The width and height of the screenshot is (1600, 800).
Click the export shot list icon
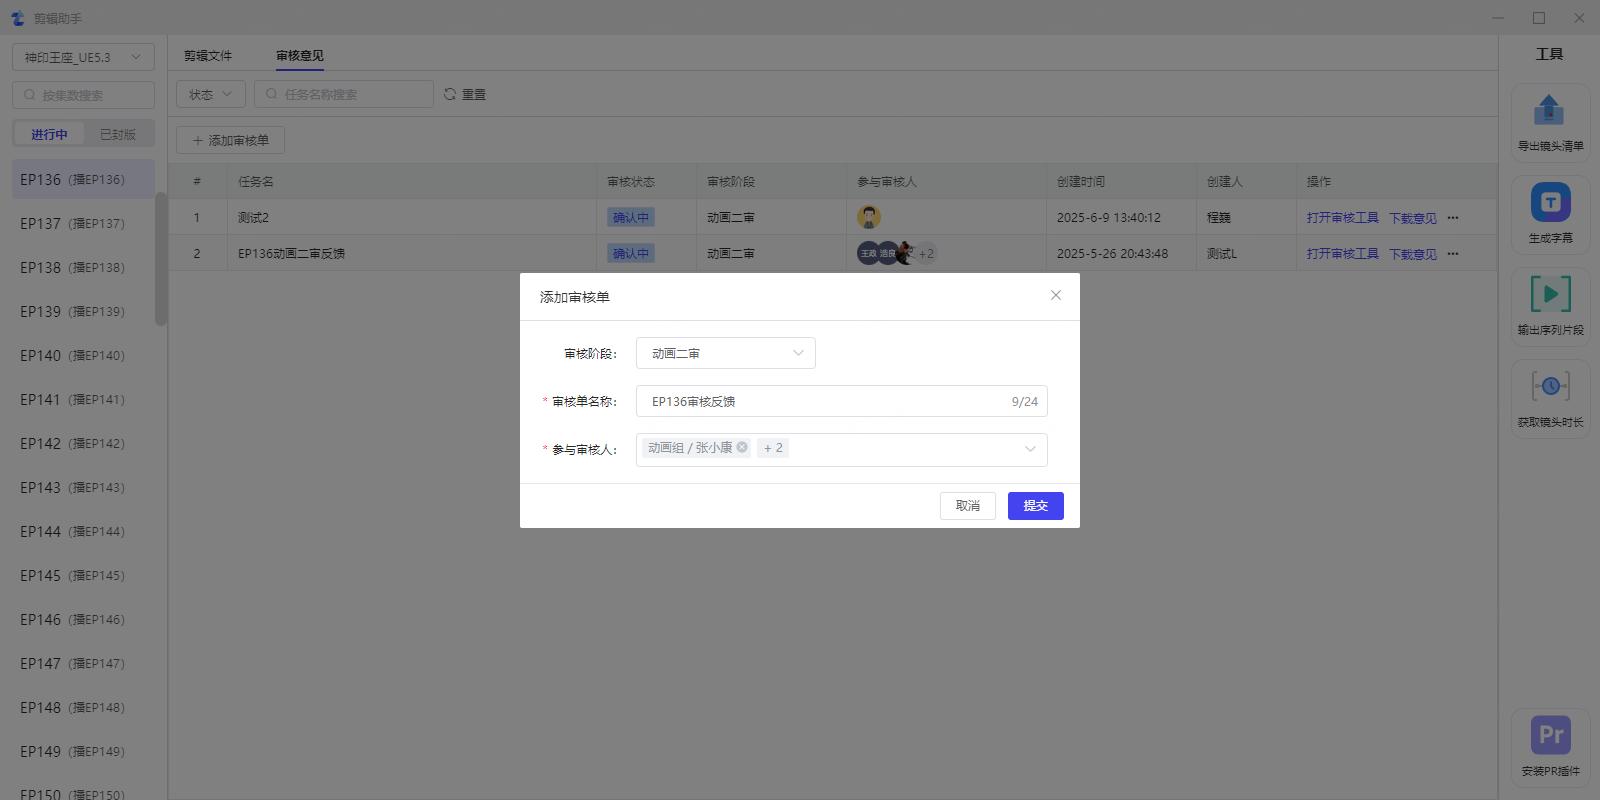pos(1549,110)
